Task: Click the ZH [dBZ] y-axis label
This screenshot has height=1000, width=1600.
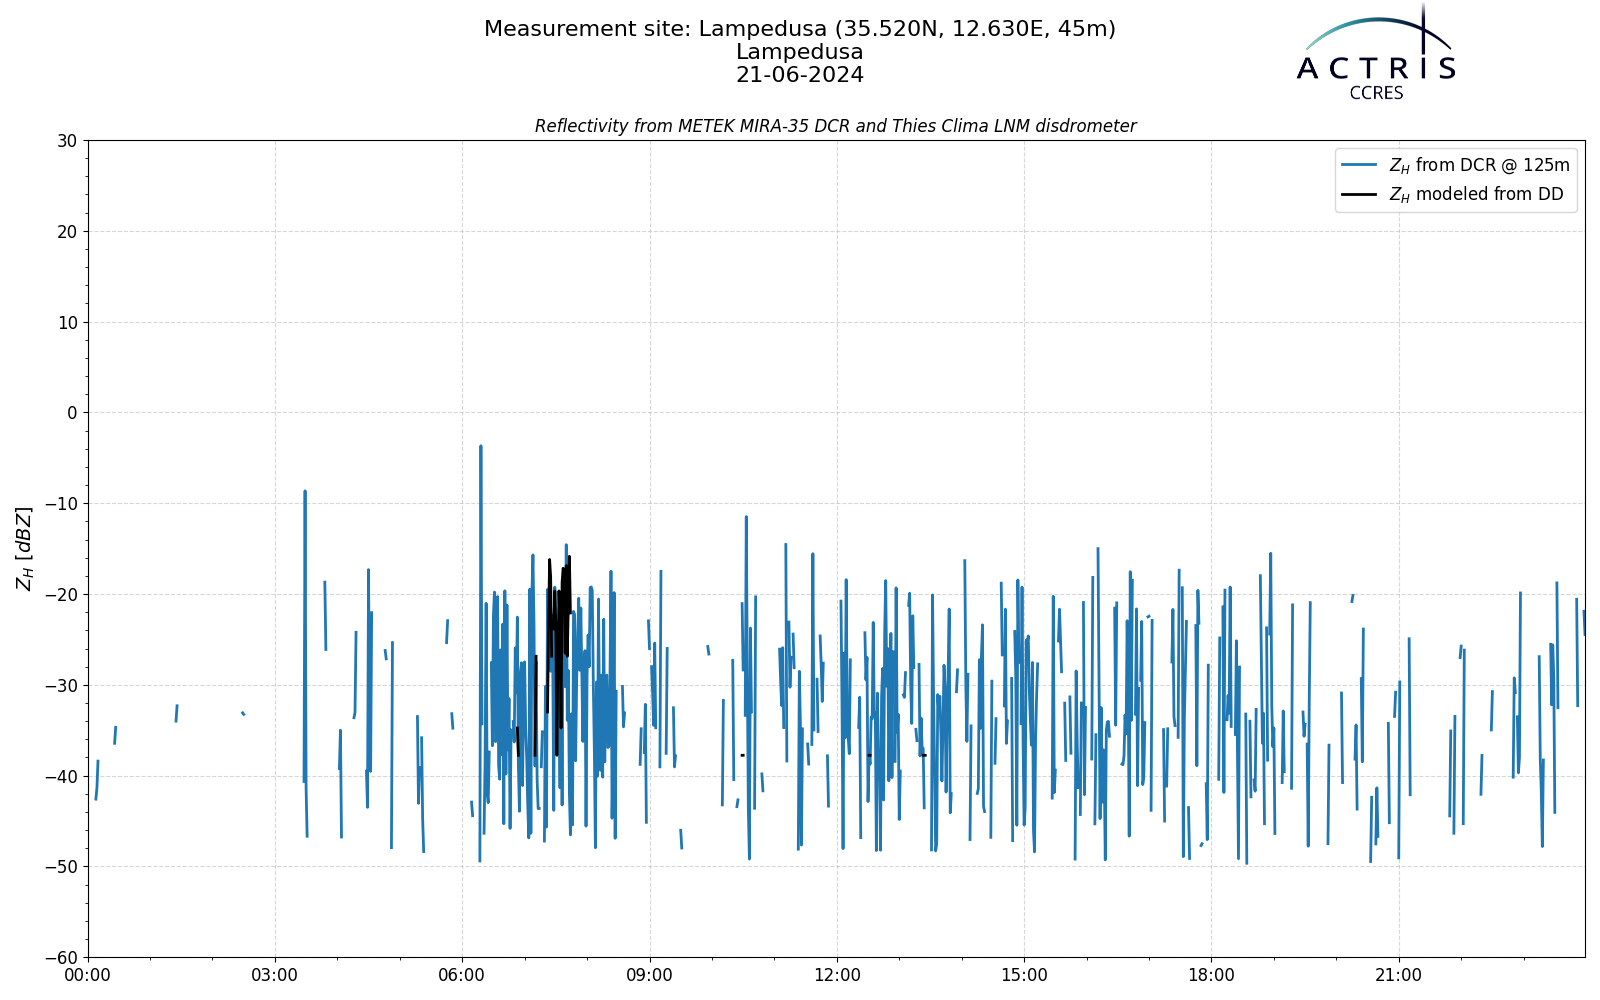Action: coord(24,548)
